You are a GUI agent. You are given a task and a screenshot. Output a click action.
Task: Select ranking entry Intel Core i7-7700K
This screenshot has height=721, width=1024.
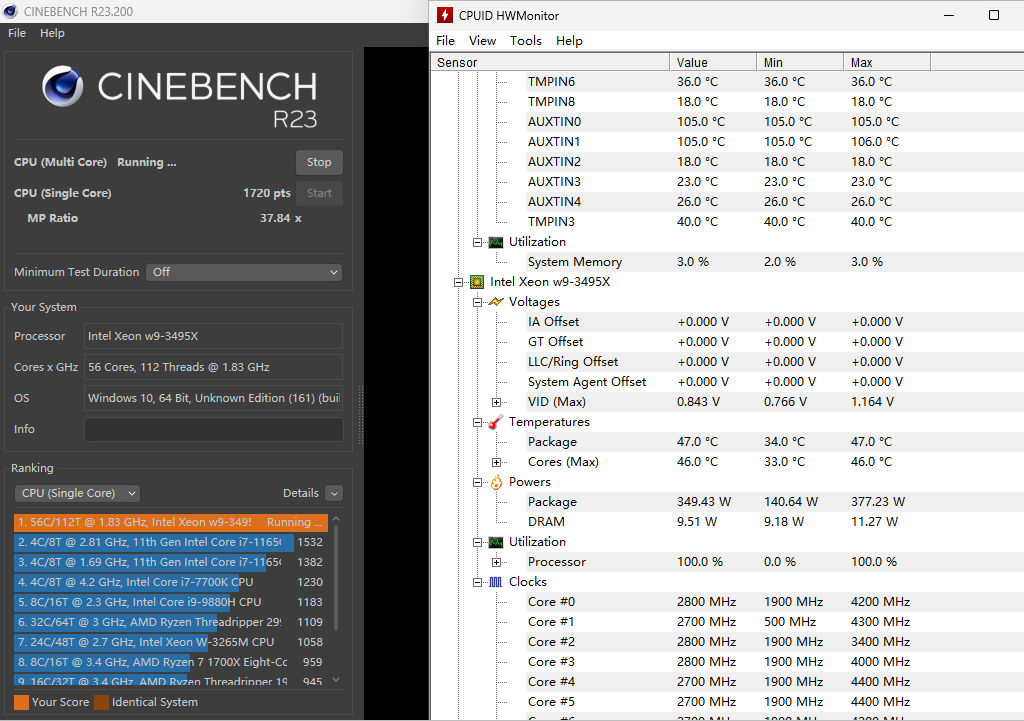coord(171,583)
